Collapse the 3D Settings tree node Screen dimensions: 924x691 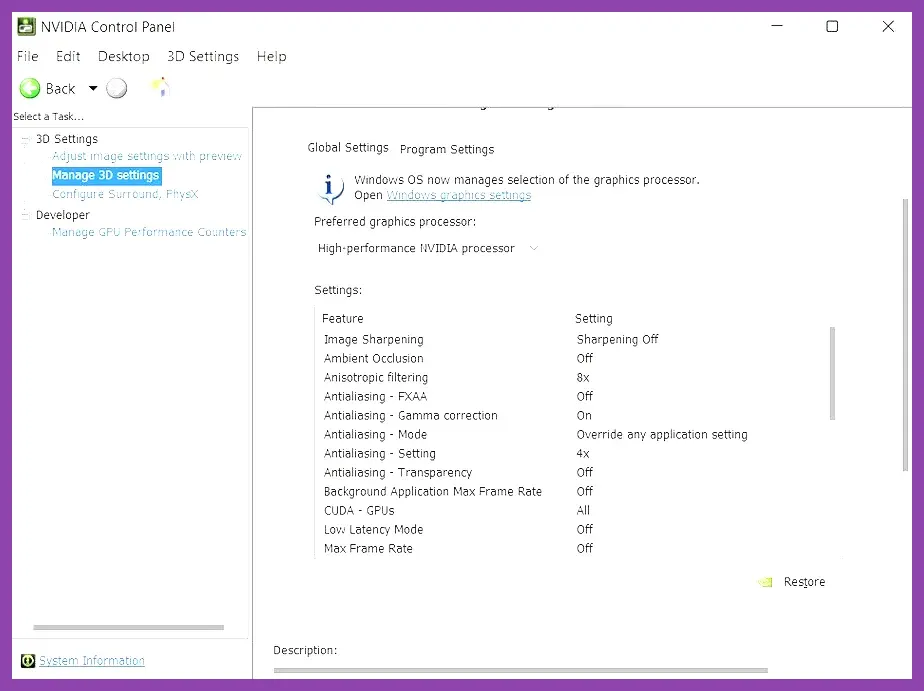(25, 140)
